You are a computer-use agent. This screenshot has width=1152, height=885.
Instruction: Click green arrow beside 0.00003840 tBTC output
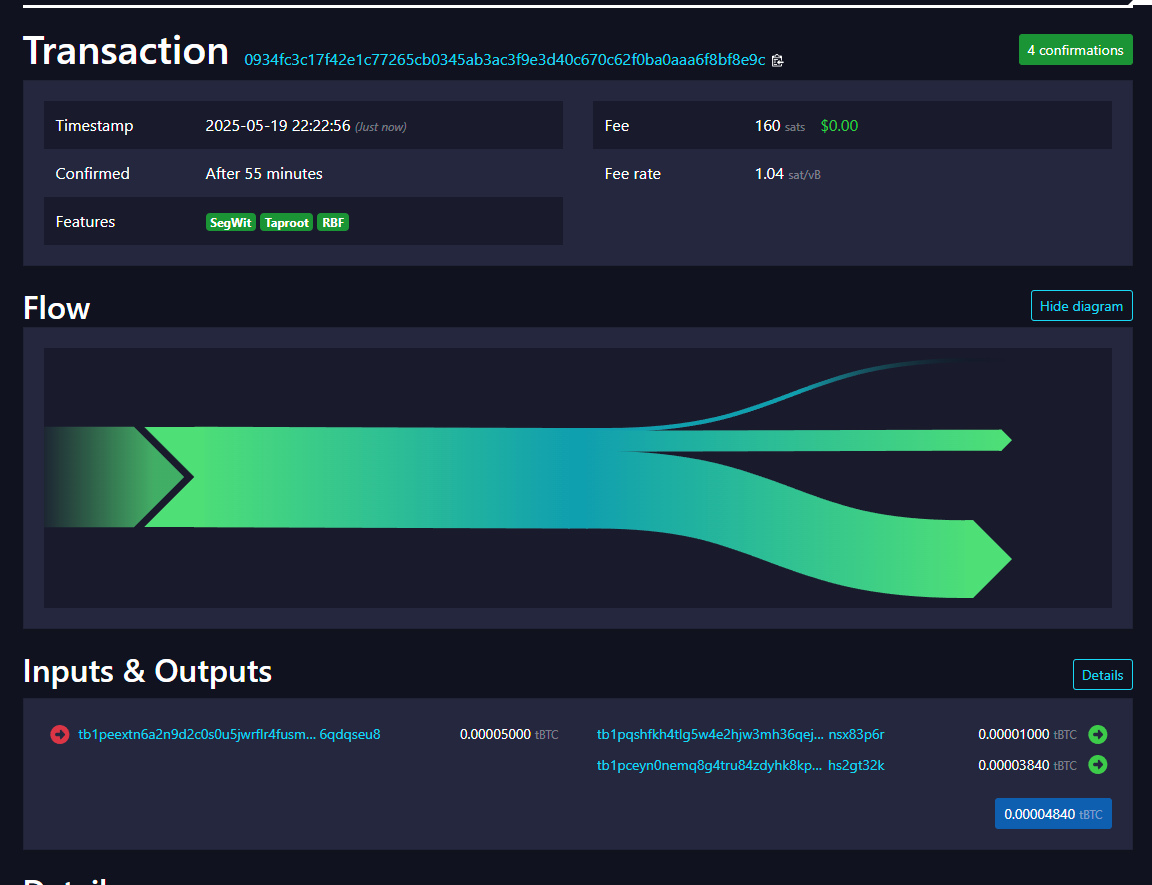(x=1098, y=765)
